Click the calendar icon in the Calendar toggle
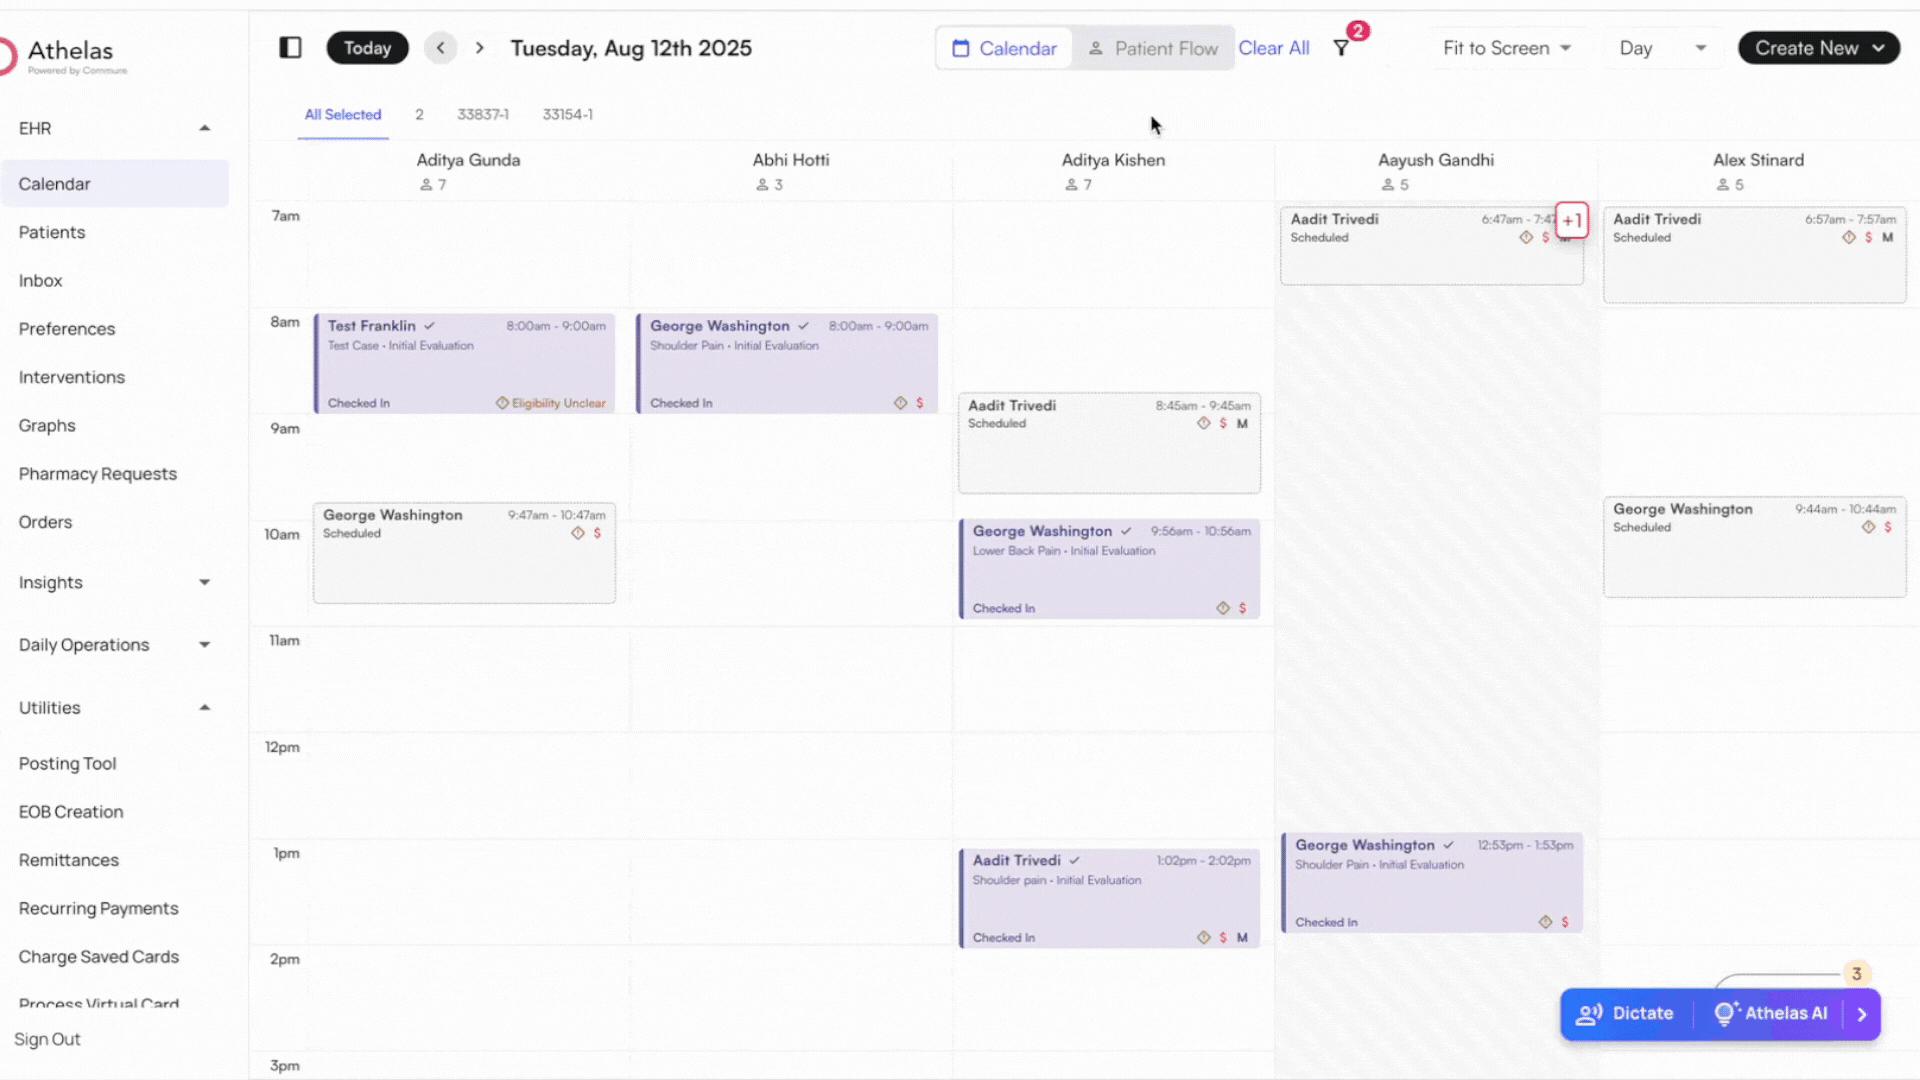This screenshot has width=1920, height=1080. 961,47
